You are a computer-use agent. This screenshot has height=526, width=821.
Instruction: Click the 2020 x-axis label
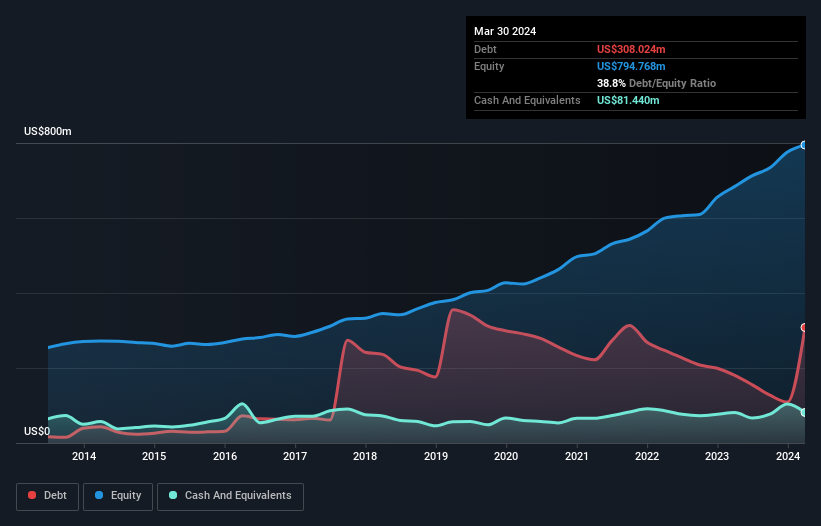point(506,456)
